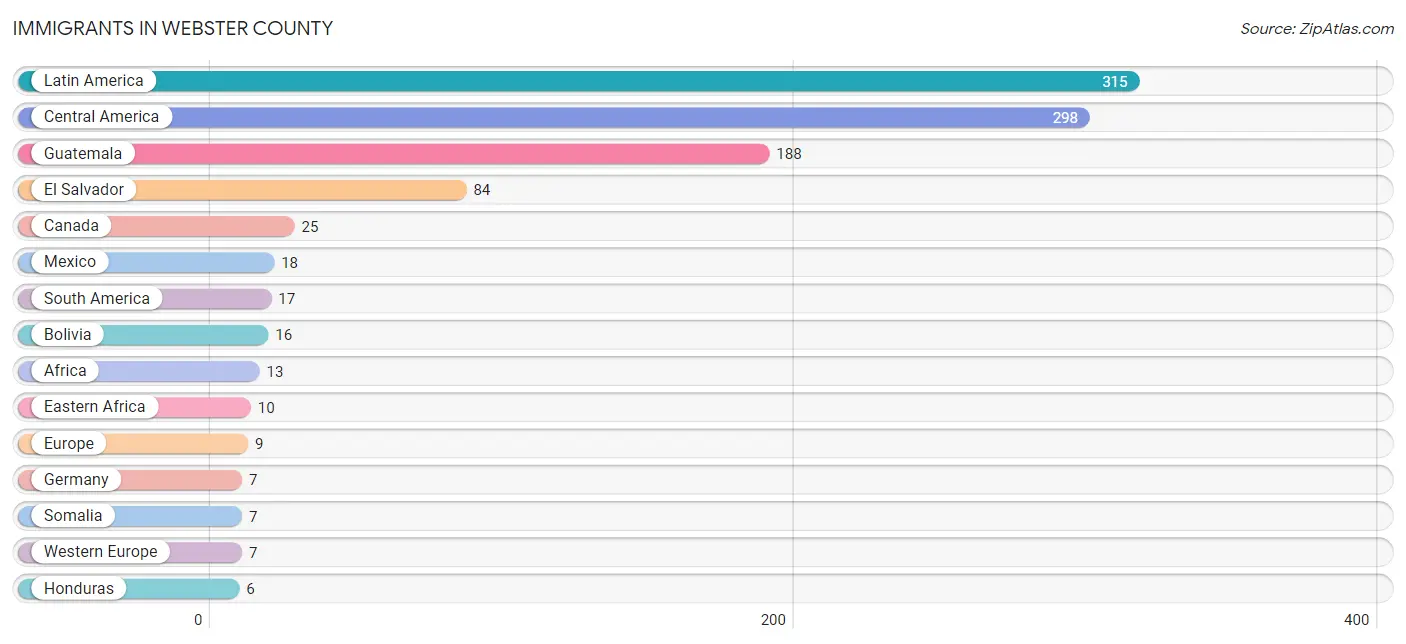Viewport: 1406px width, 644px height.
Task: Click the 200 axis tick label
Action: click(x=773, y=620)
